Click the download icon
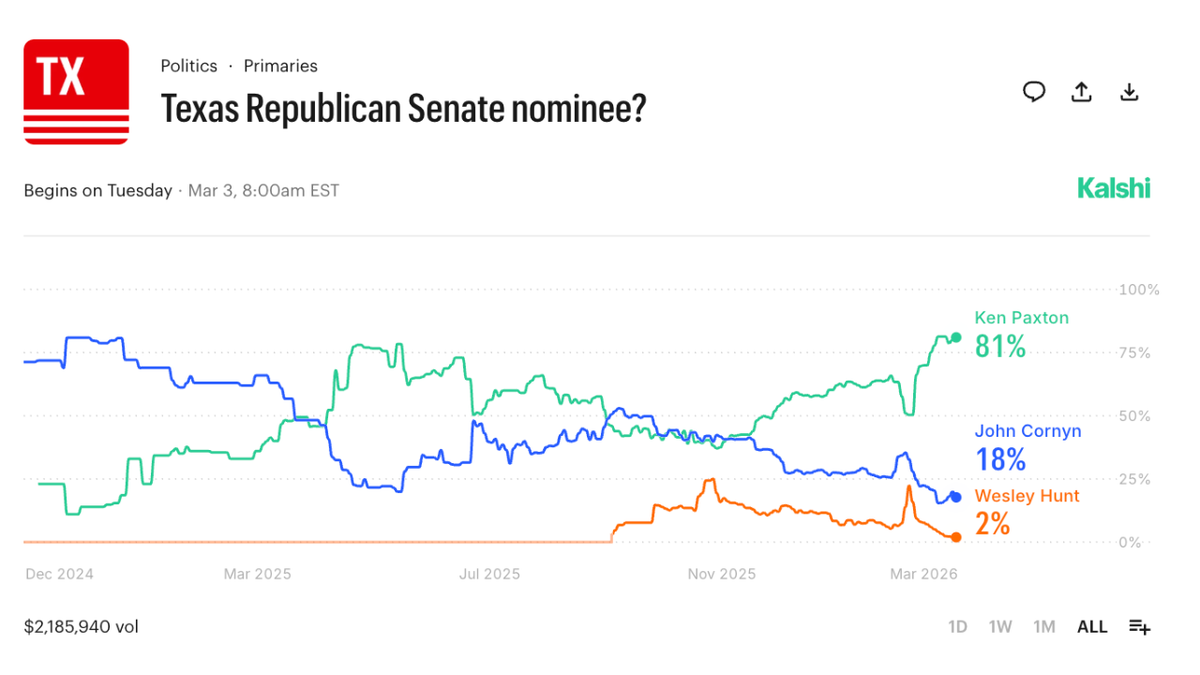The width and height of the screenshot is (1200, 675). pyautogui.click(x=1129, y=91)
